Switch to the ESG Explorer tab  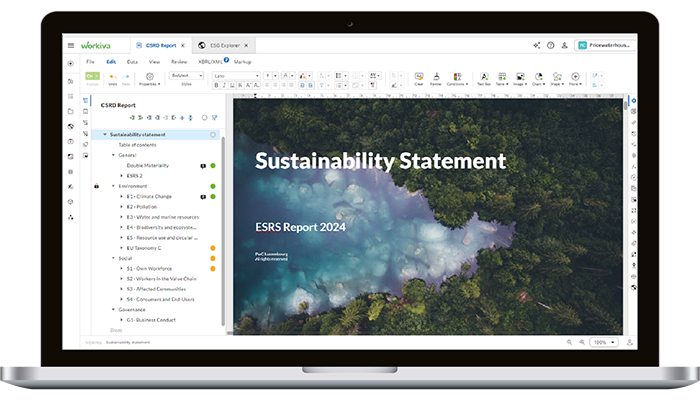tap(224, 45)
